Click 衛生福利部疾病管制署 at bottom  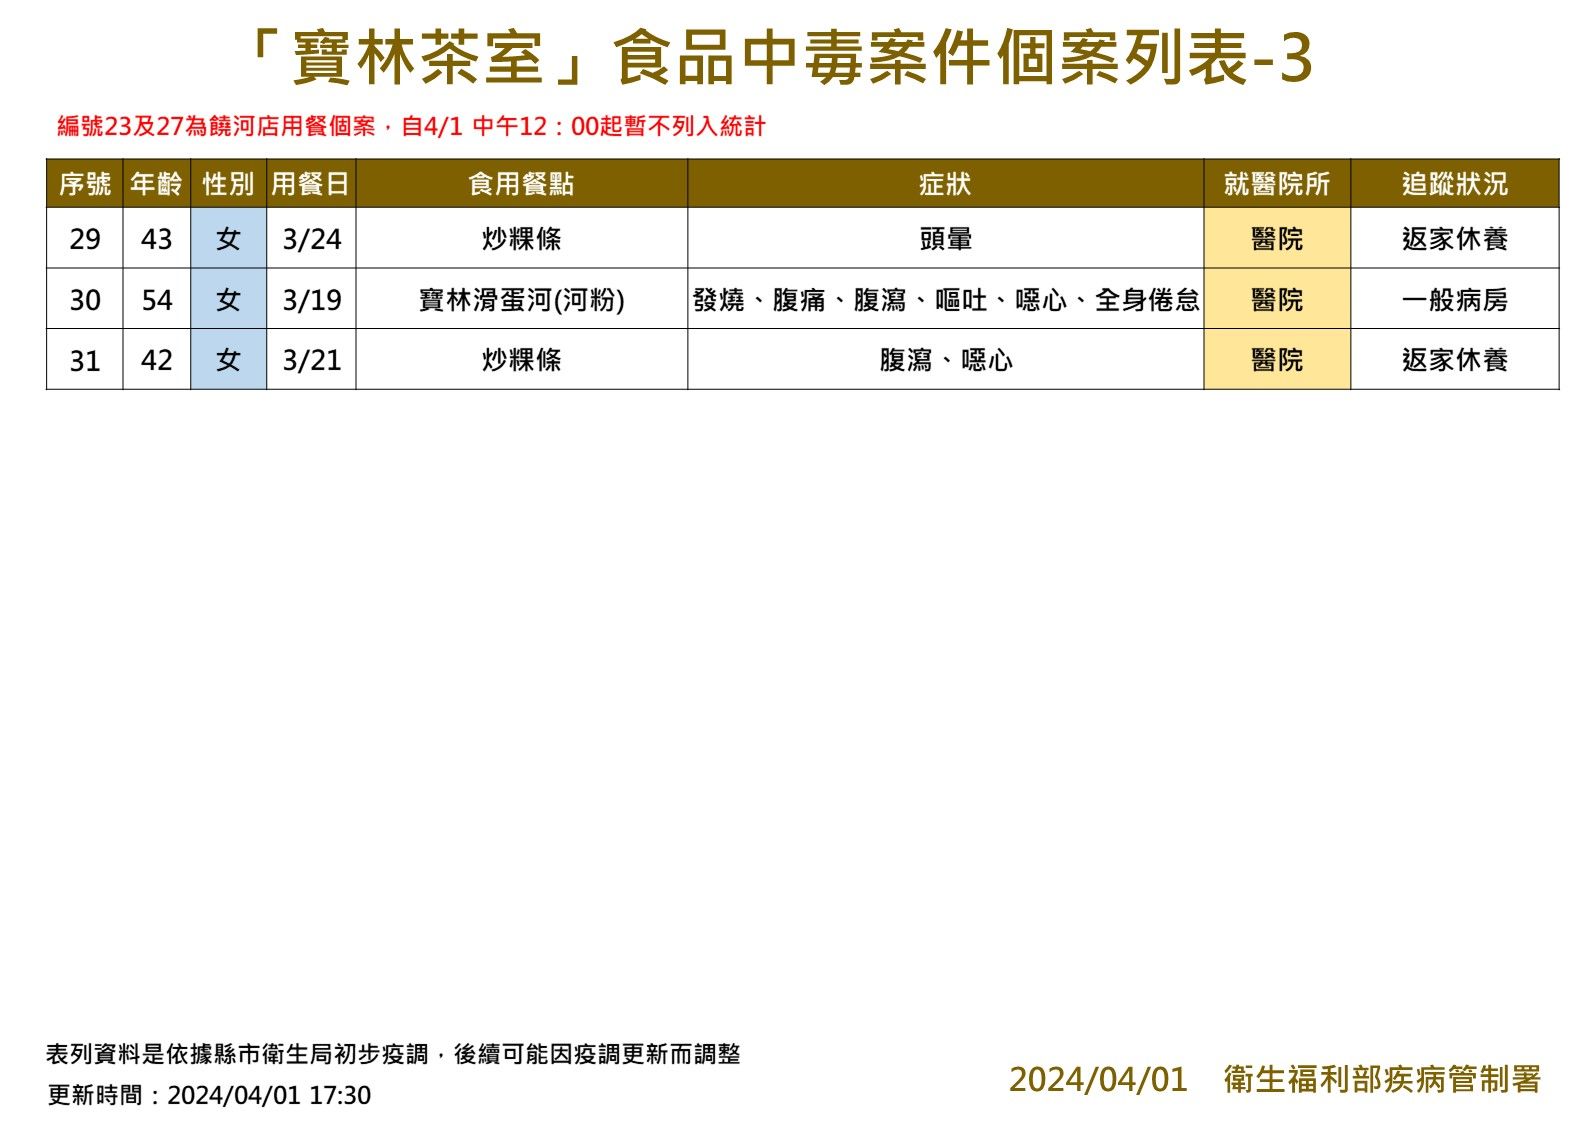tap(1382, 1079)
